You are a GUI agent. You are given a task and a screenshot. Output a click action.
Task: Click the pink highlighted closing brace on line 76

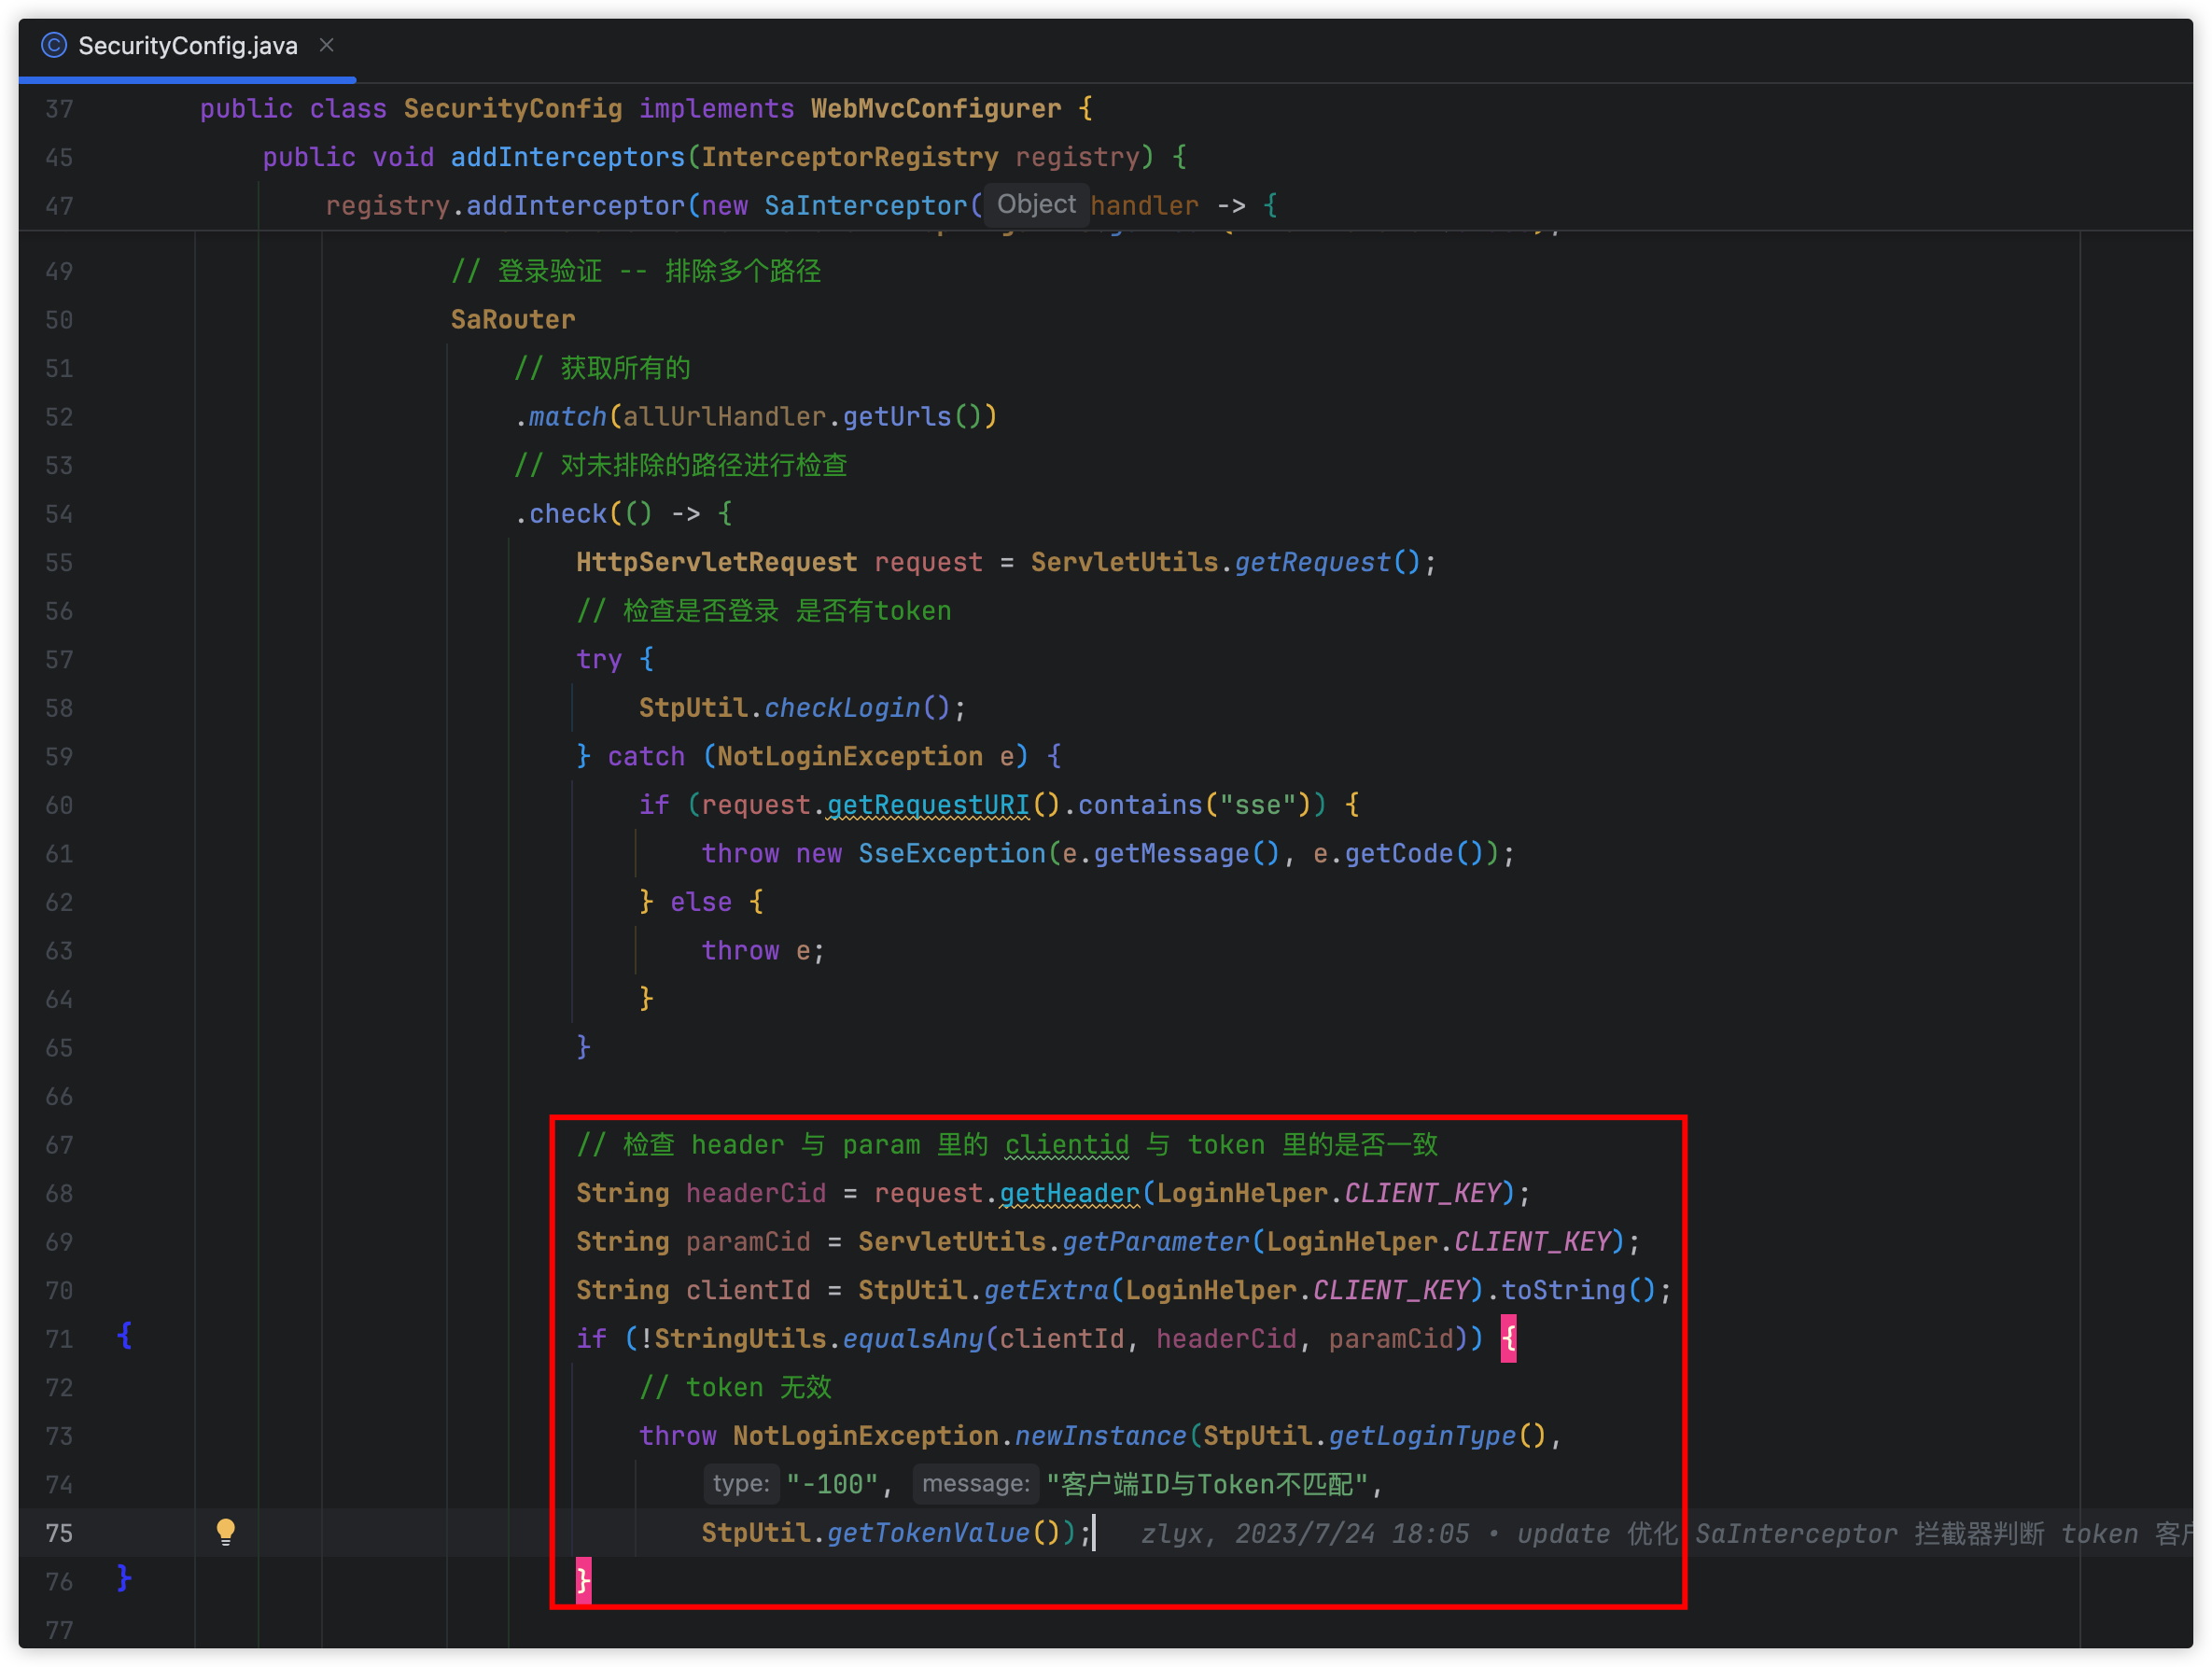583,1581
